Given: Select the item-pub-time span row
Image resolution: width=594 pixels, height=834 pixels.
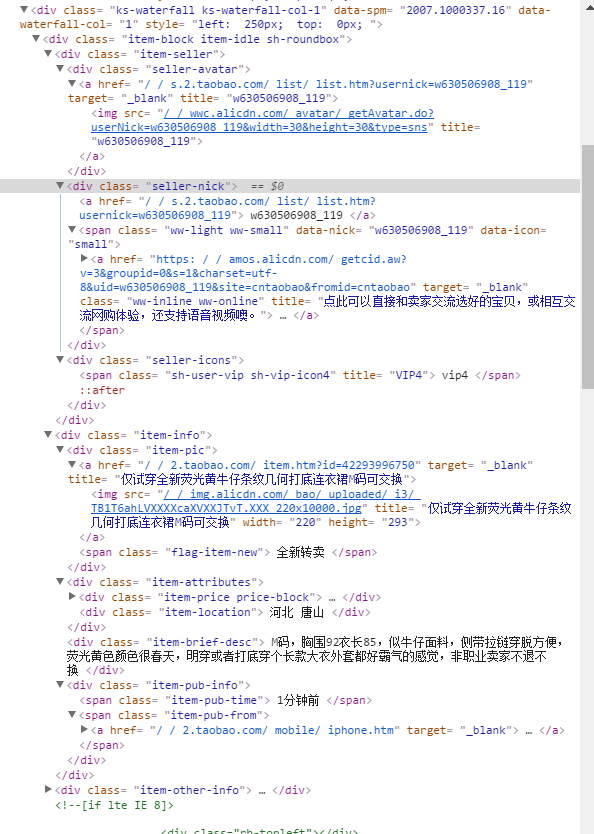Looking at the screenshot, I should (x=225, y=700).
